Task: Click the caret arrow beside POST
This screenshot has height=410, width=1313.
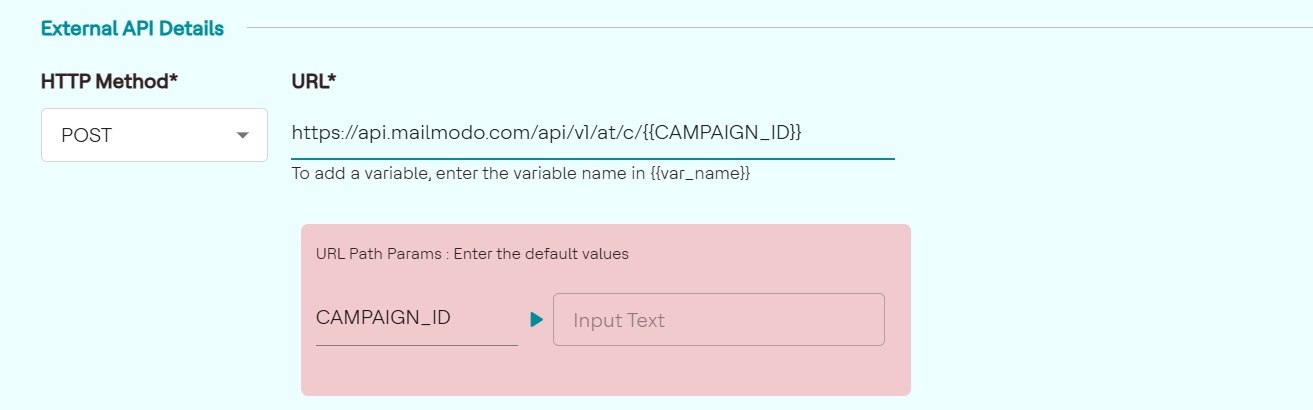Action: [242, 135]
